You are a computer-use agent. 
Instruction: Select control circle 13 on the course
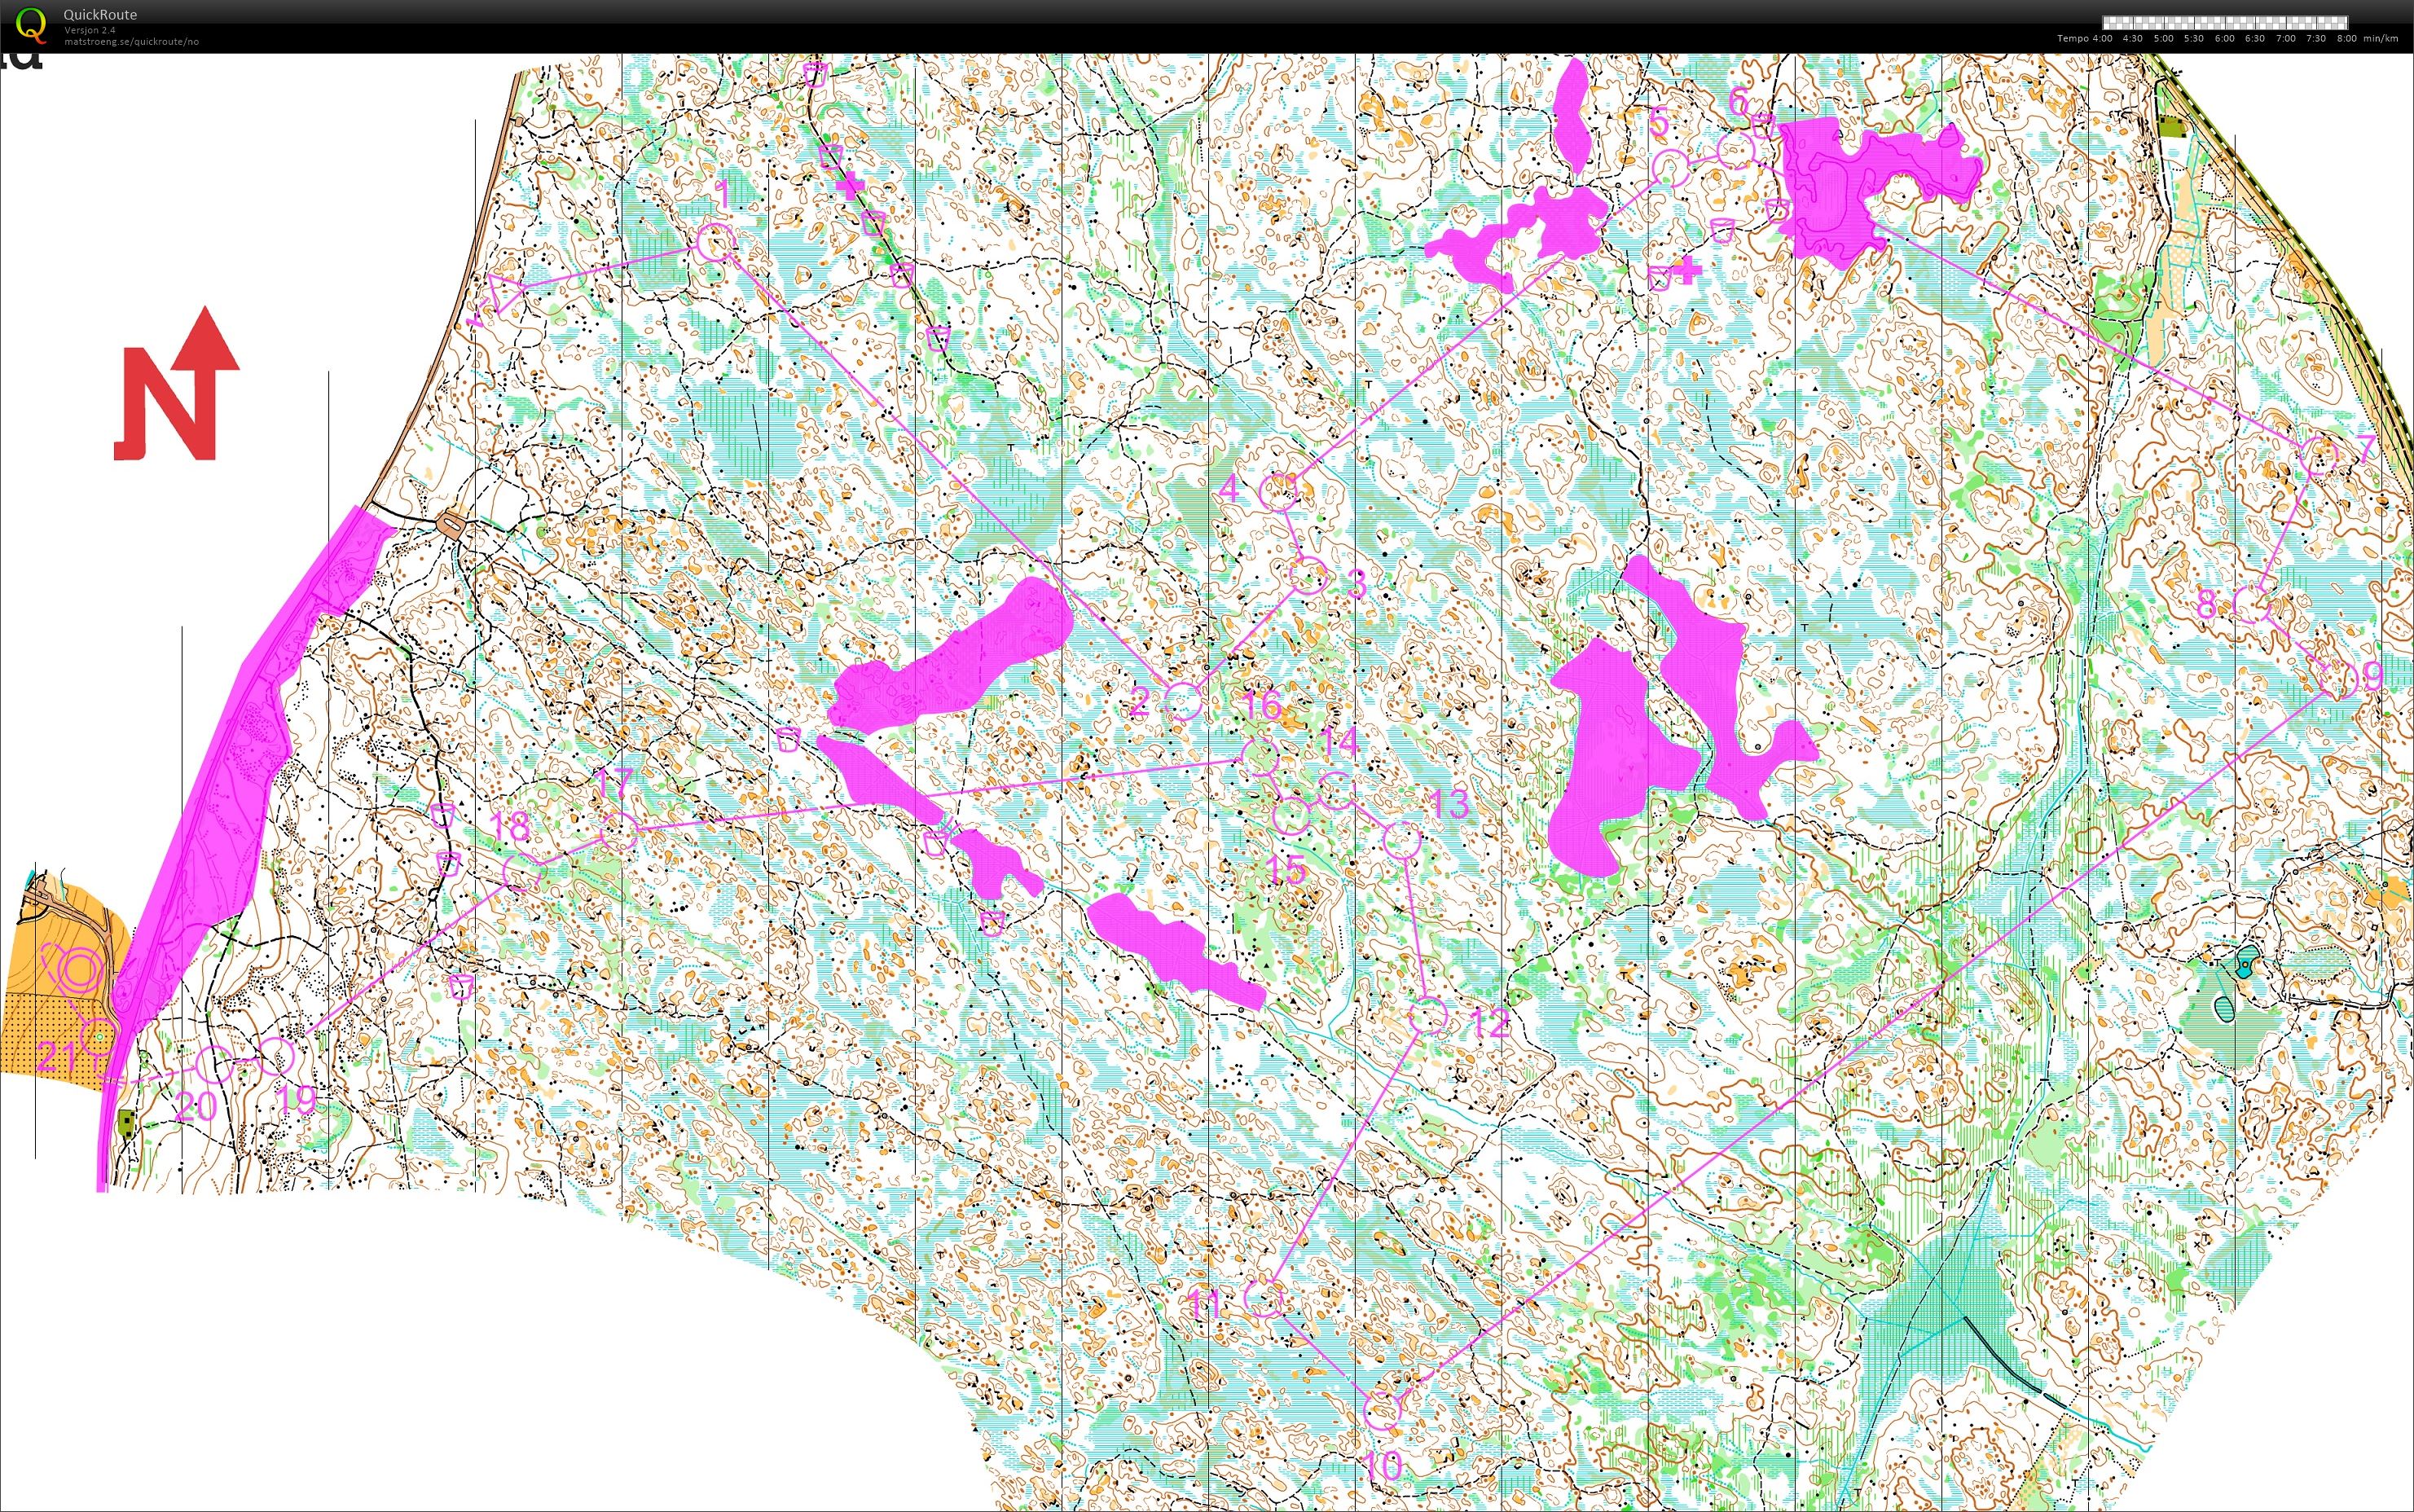point(1402,840)
